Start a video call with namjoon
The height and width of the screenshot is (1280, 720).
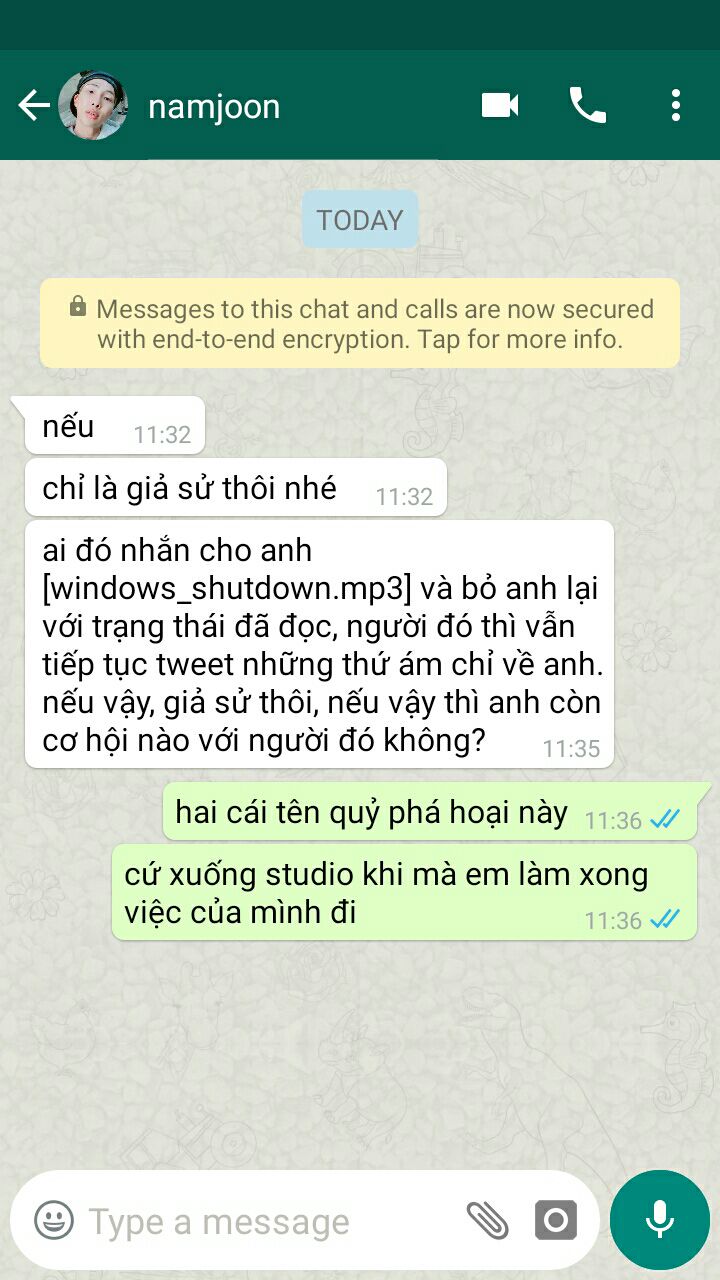coord(500,105)
